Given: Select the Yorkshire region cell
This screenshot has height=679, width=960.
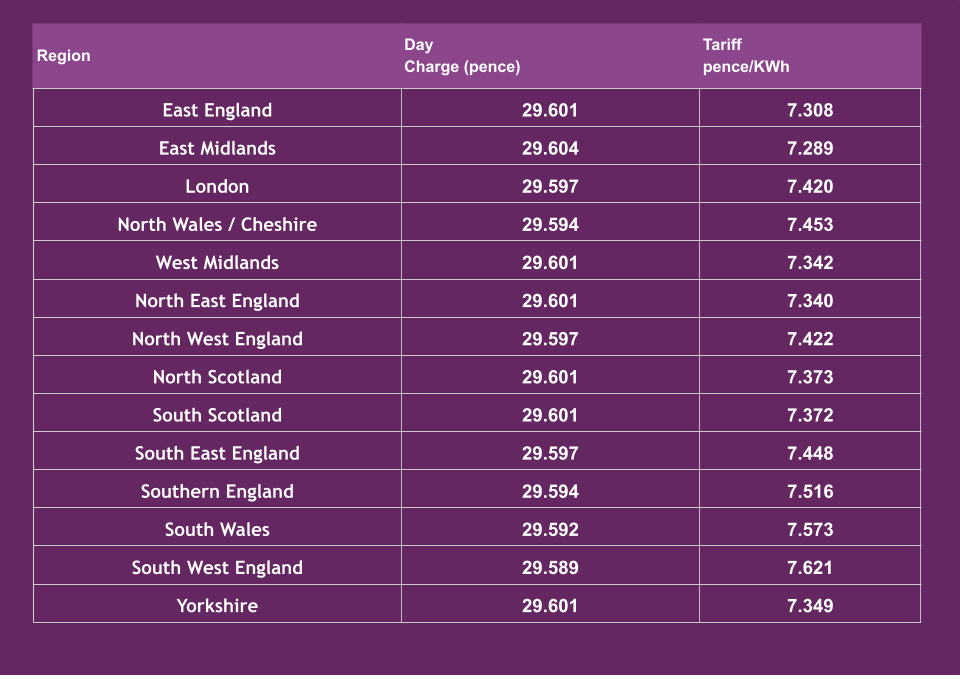Looking at the screenshot, I should click(x=217, y=604).
